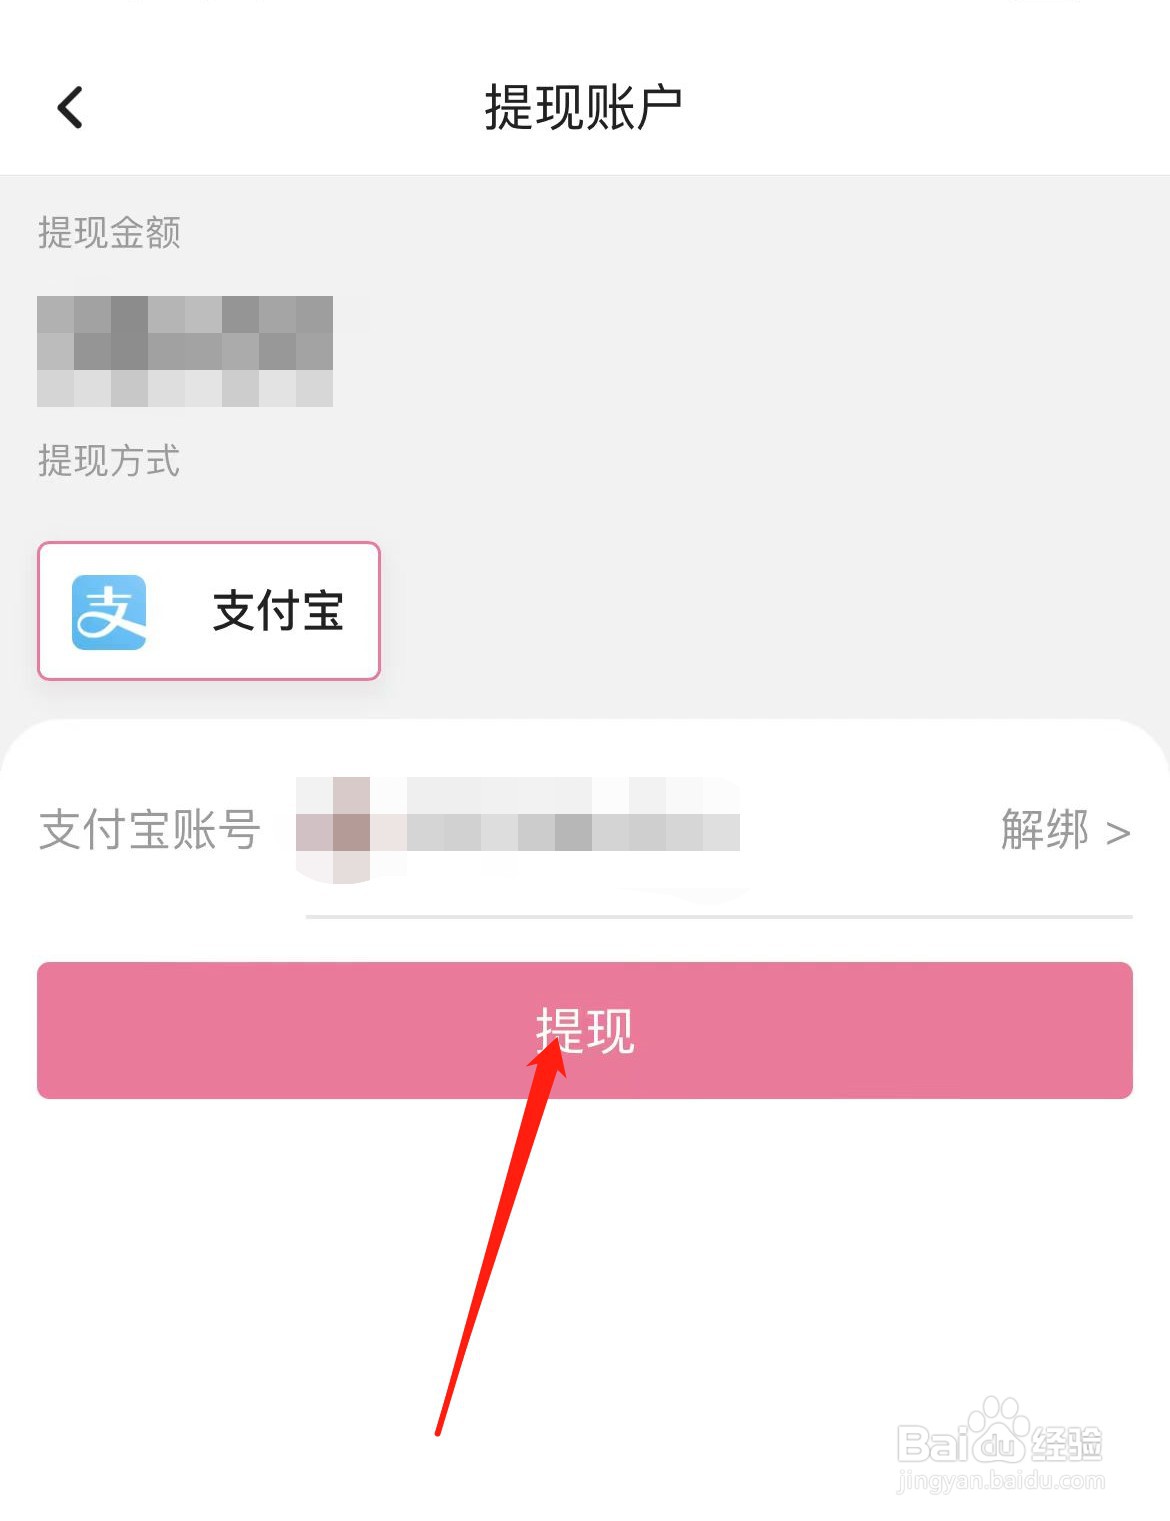The height and width of the screenshot is (1521, 1170).
Task: Select the 支付宝 withdrawal method card
Action: click(x=209, y=611)
